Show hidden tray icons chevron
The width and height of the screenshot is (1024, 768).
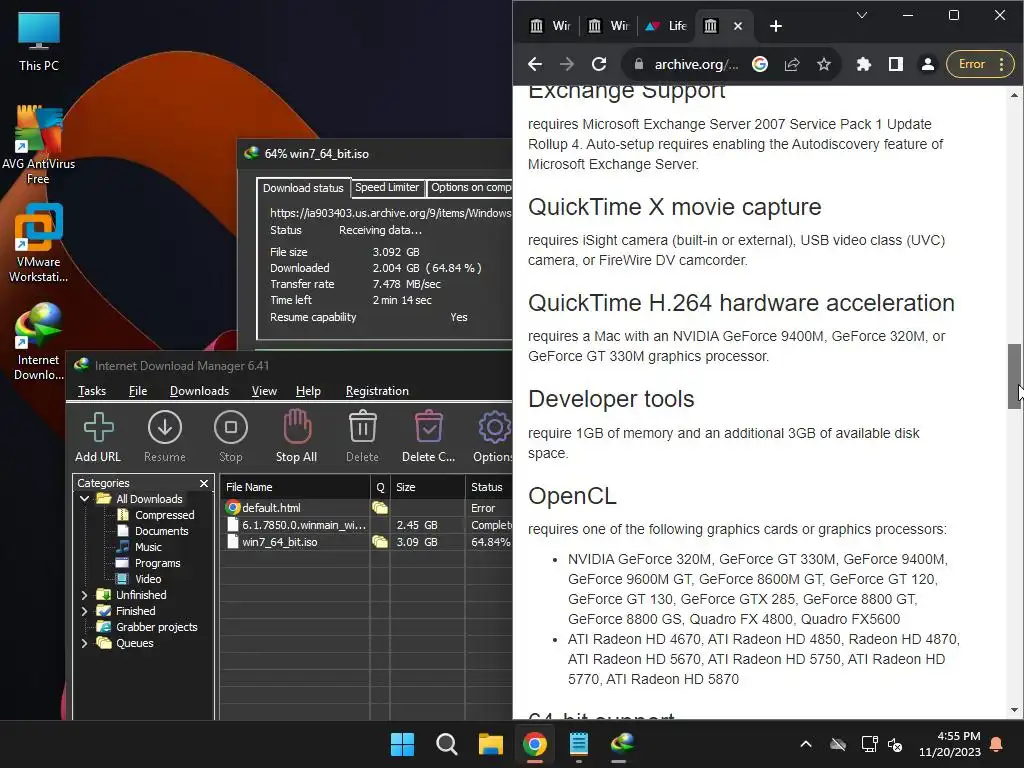point(806,744)
